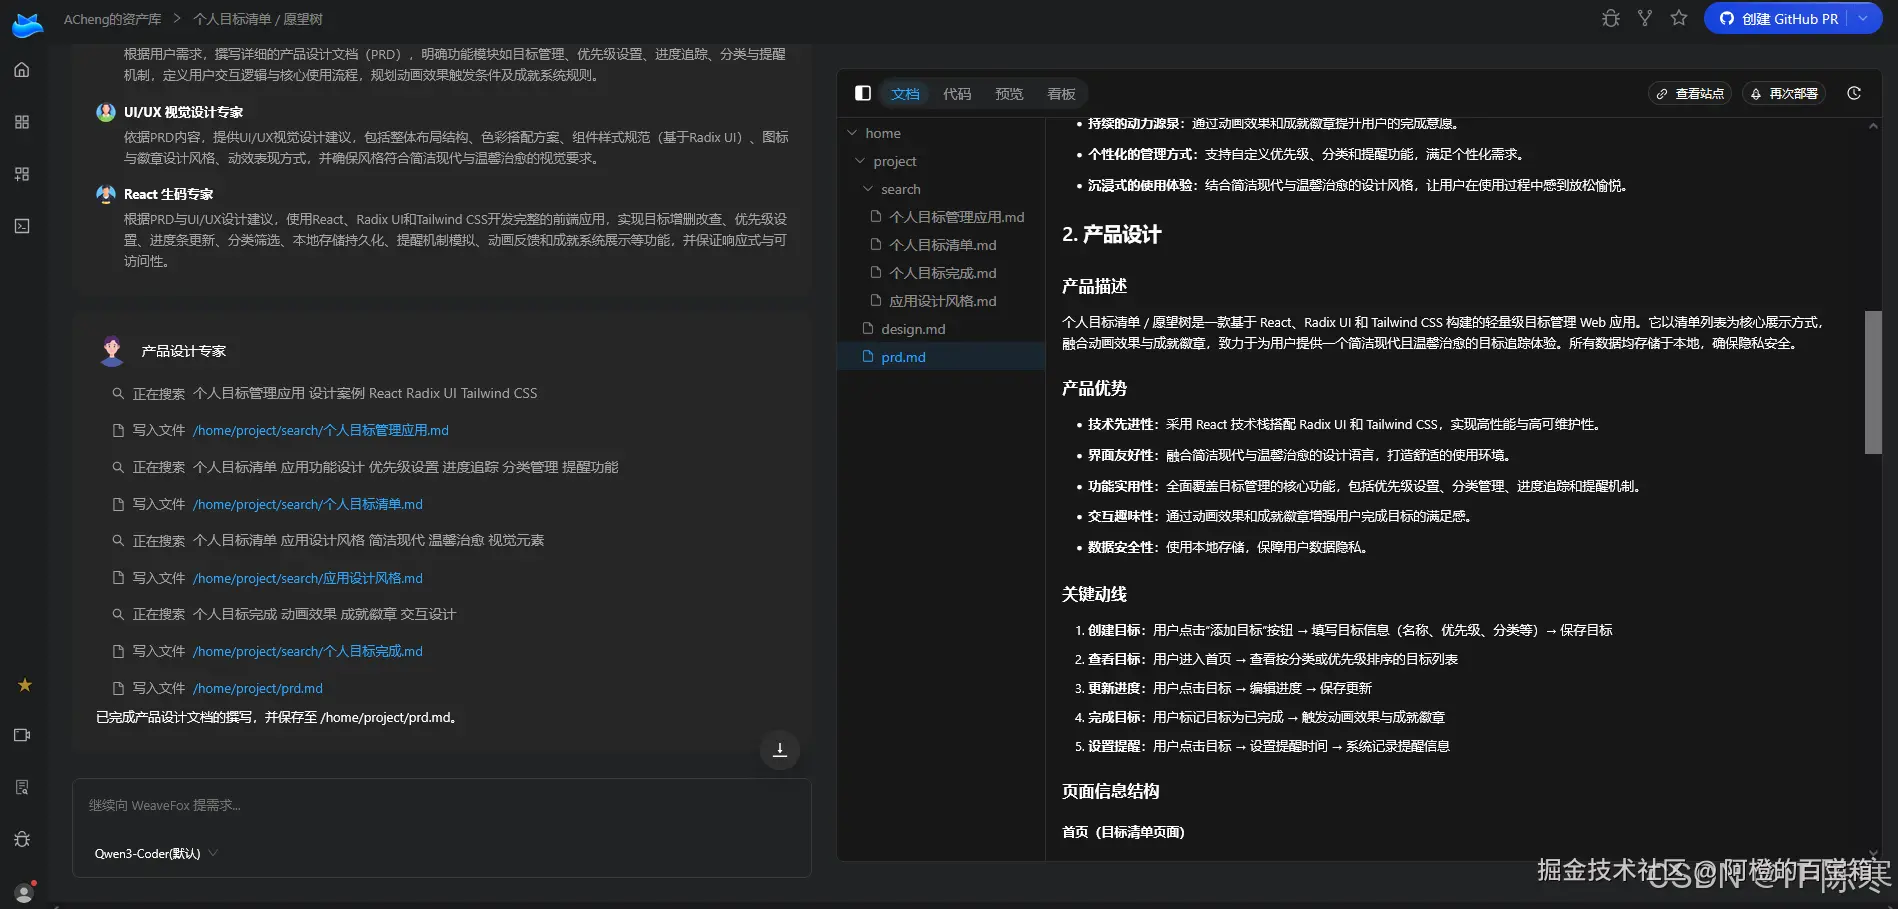Open the apps grid icon in sidebar
The width and height of the screenshot is (1898, 909).
coord(22,122)
